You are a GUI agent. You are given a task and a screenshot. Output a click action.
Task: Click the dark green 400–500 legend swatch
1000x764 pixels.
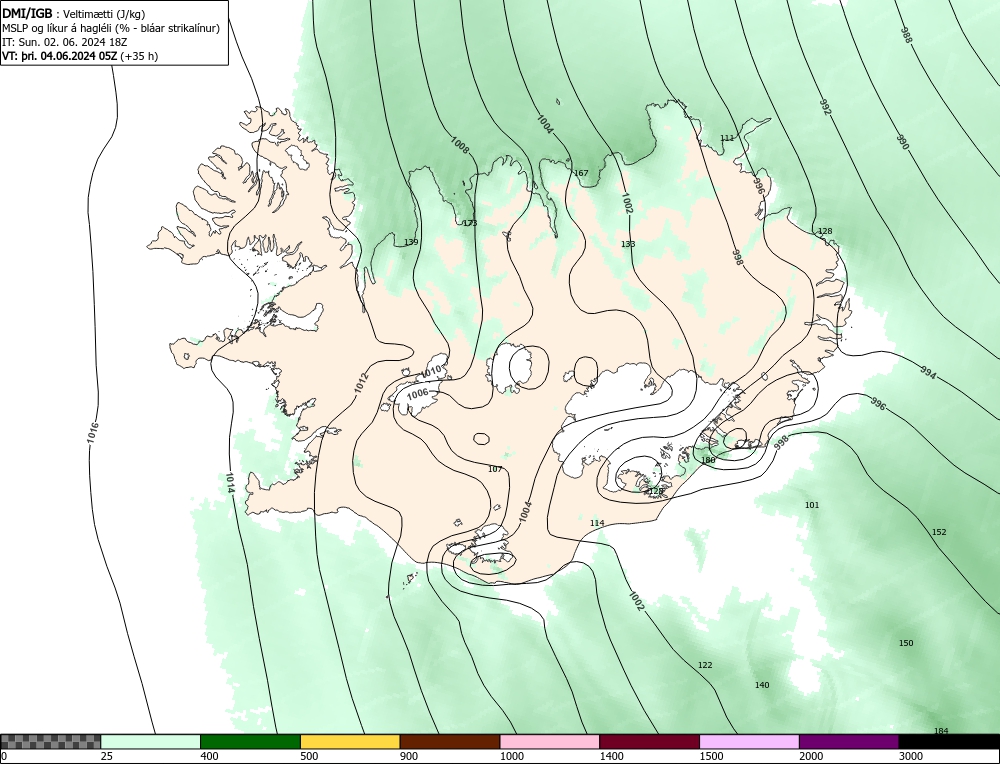coord(250,741)
